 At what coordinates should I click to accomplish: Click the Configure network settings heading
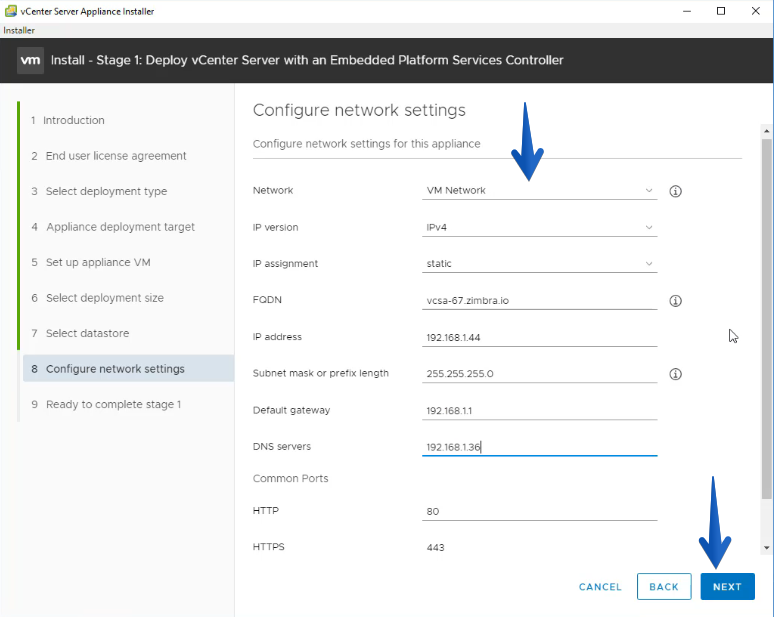[x=359, y=110]
